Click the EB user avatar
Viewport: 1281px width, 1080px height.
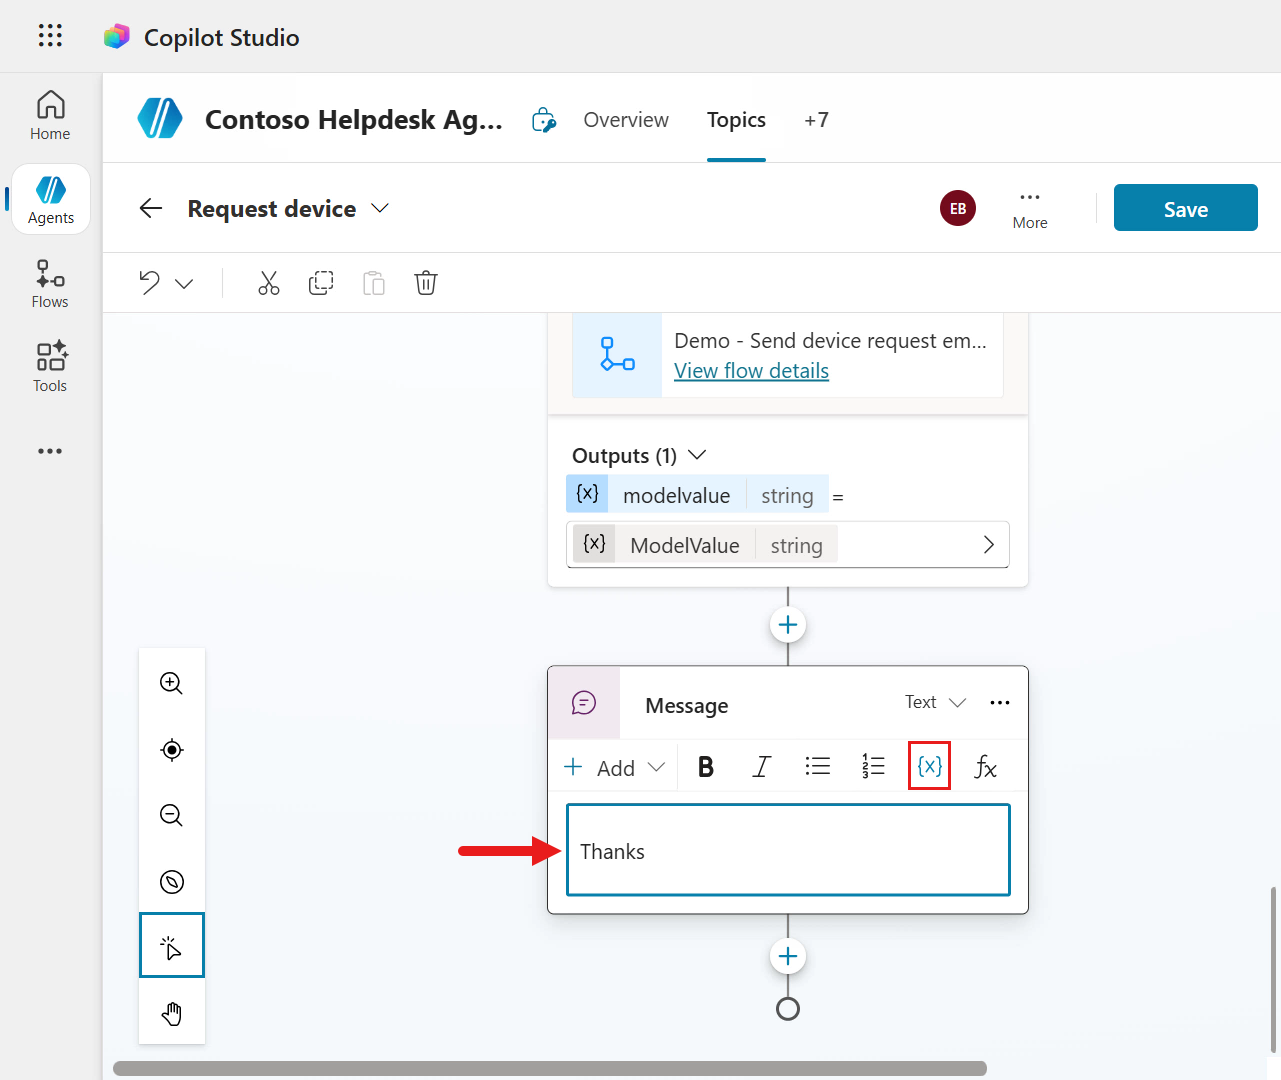point(958,208)
